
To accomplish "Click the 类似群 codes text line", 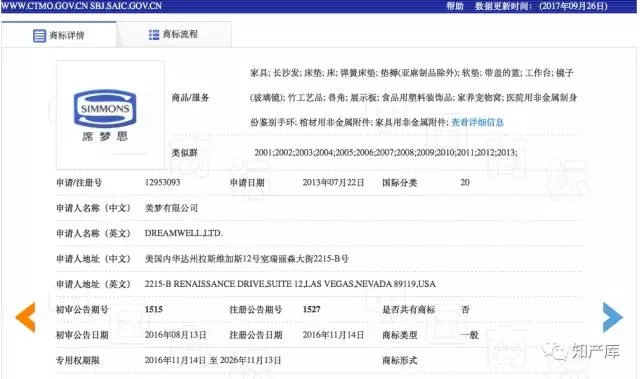I will (x=386, y=153).
